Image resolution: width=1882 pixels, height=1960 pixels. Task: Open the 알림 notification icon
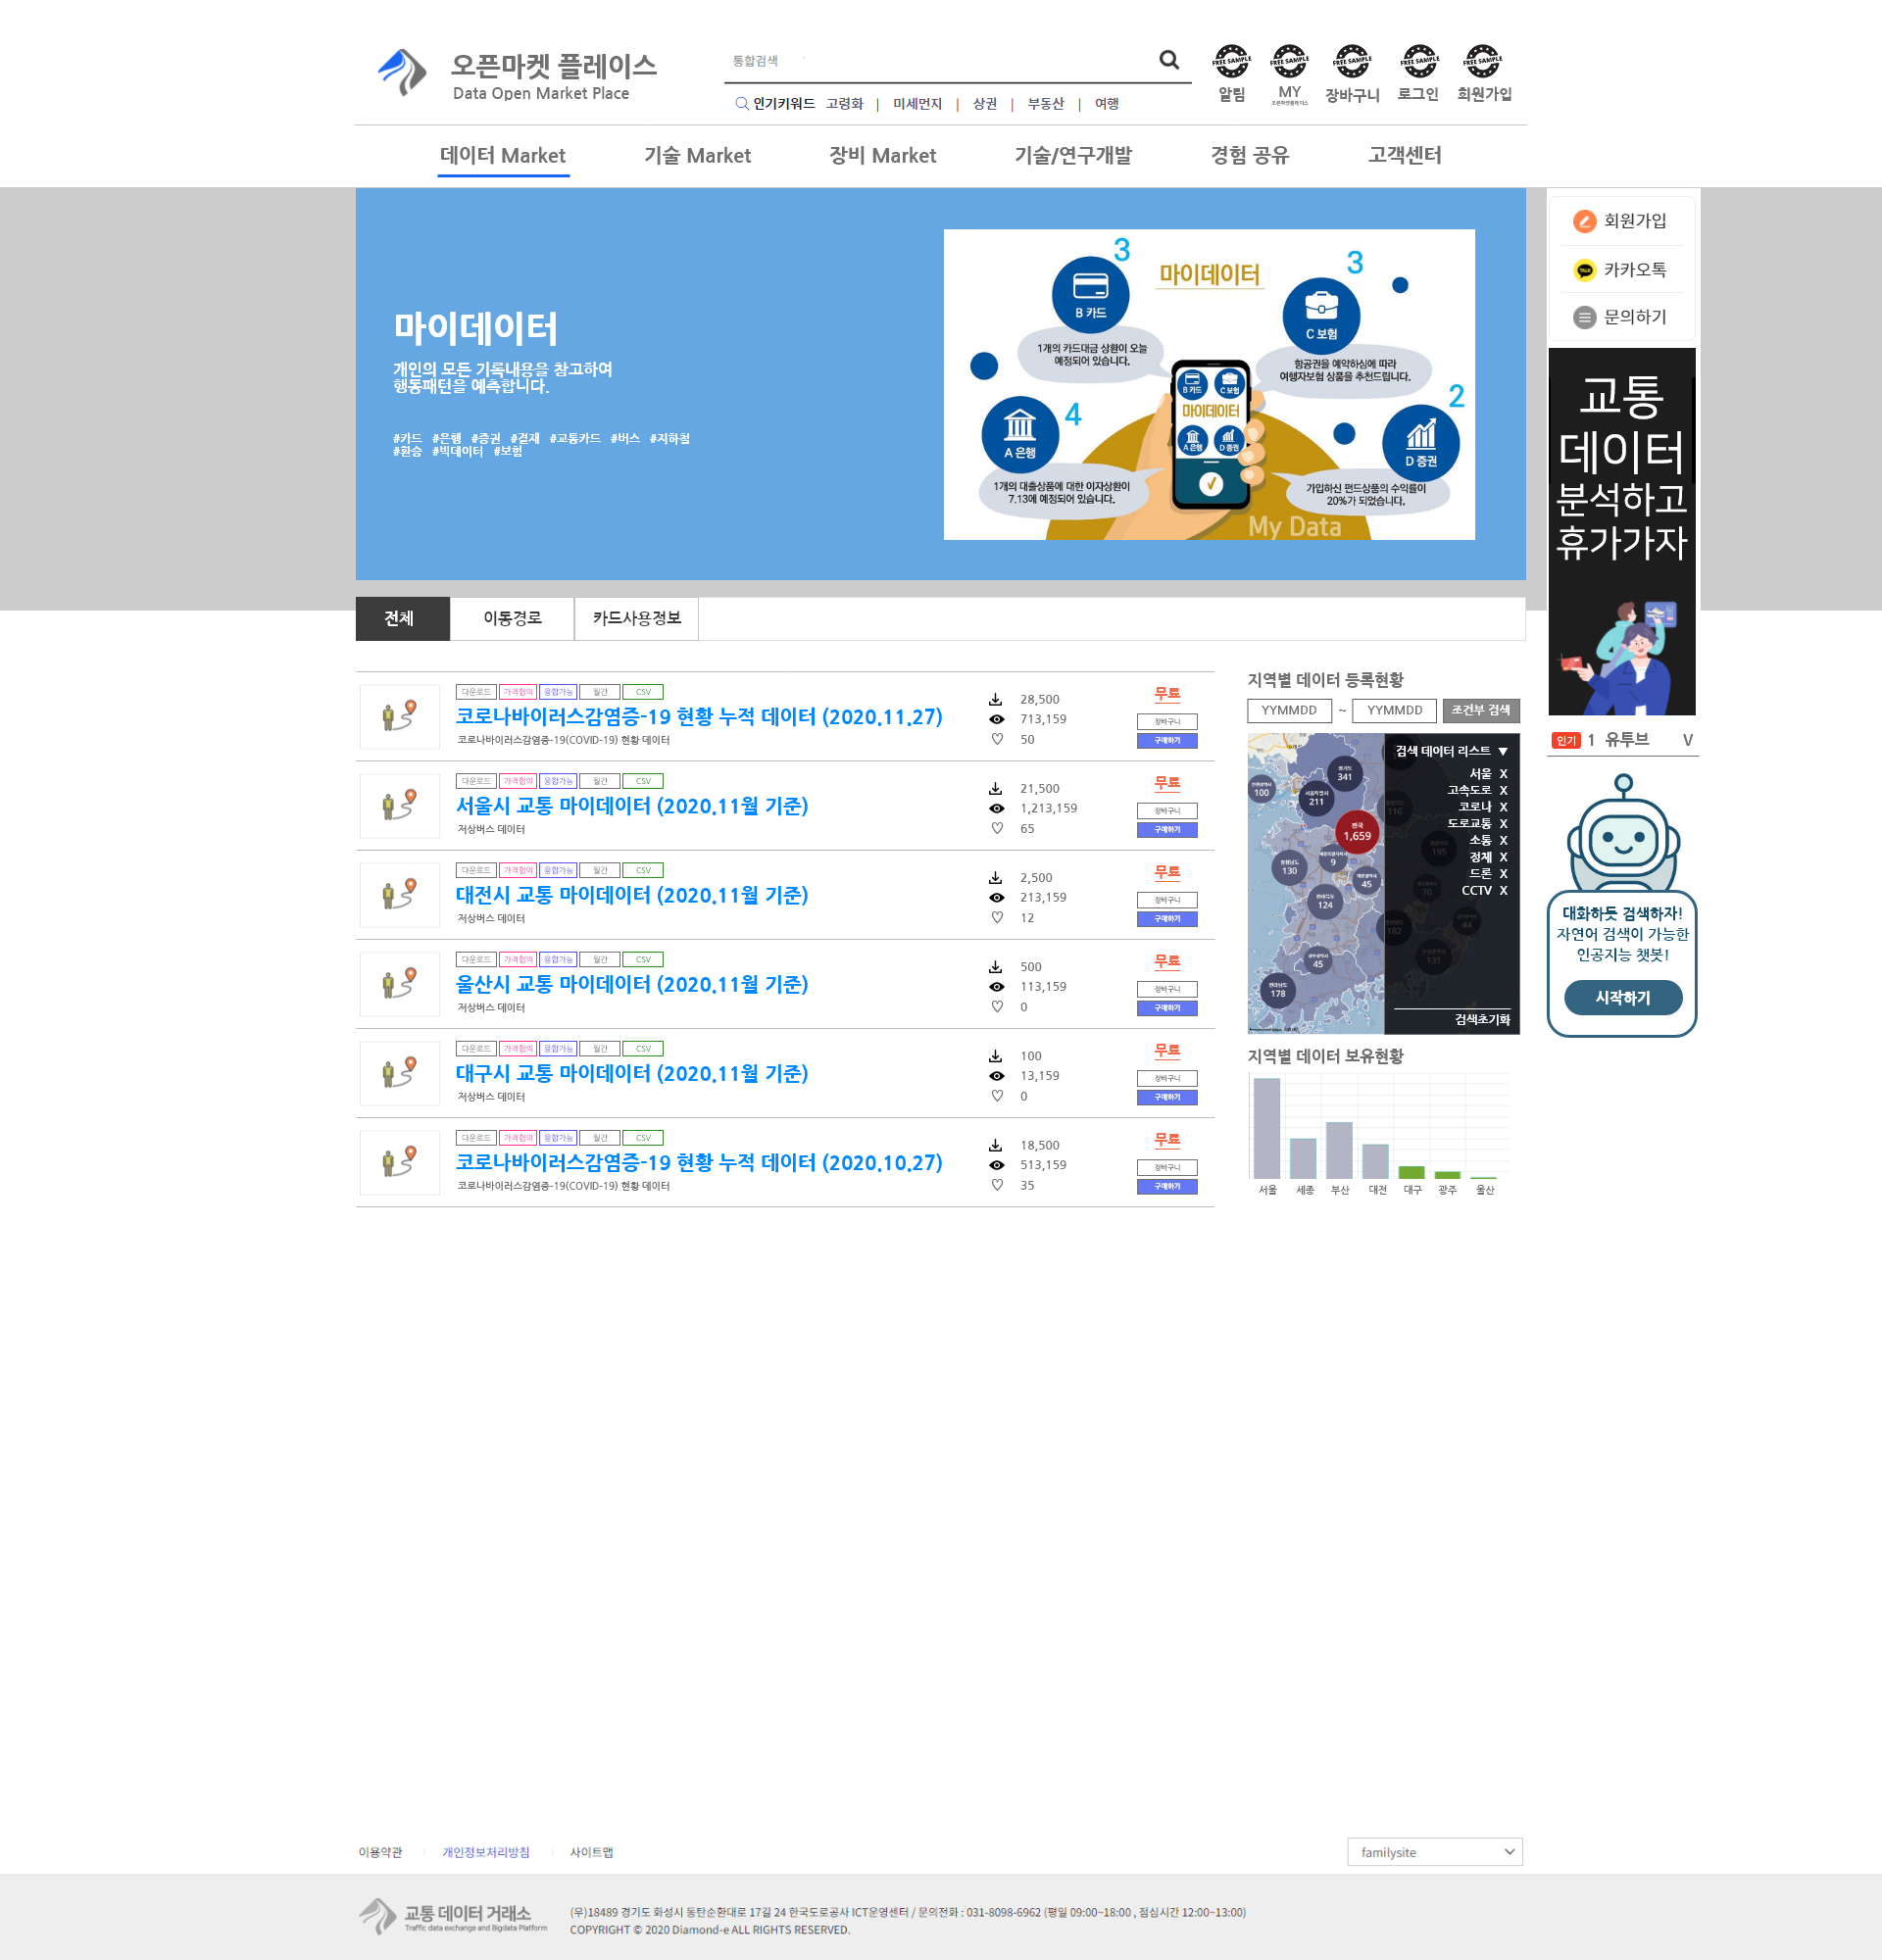[1231, 62]
